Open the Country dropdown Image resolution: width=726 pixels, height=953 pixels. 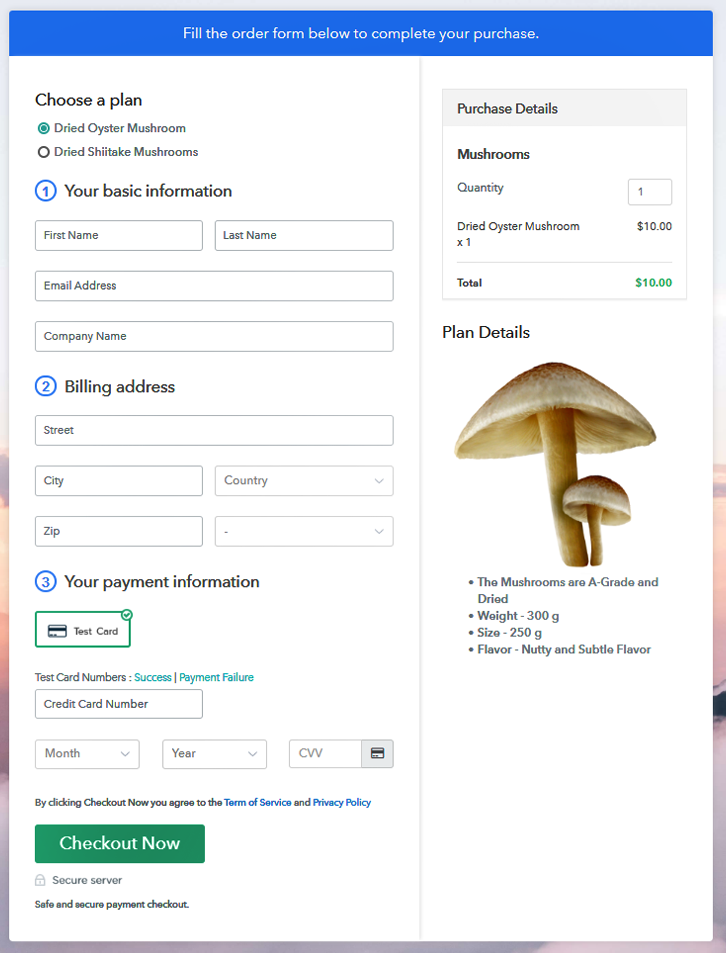pos(304,481)
